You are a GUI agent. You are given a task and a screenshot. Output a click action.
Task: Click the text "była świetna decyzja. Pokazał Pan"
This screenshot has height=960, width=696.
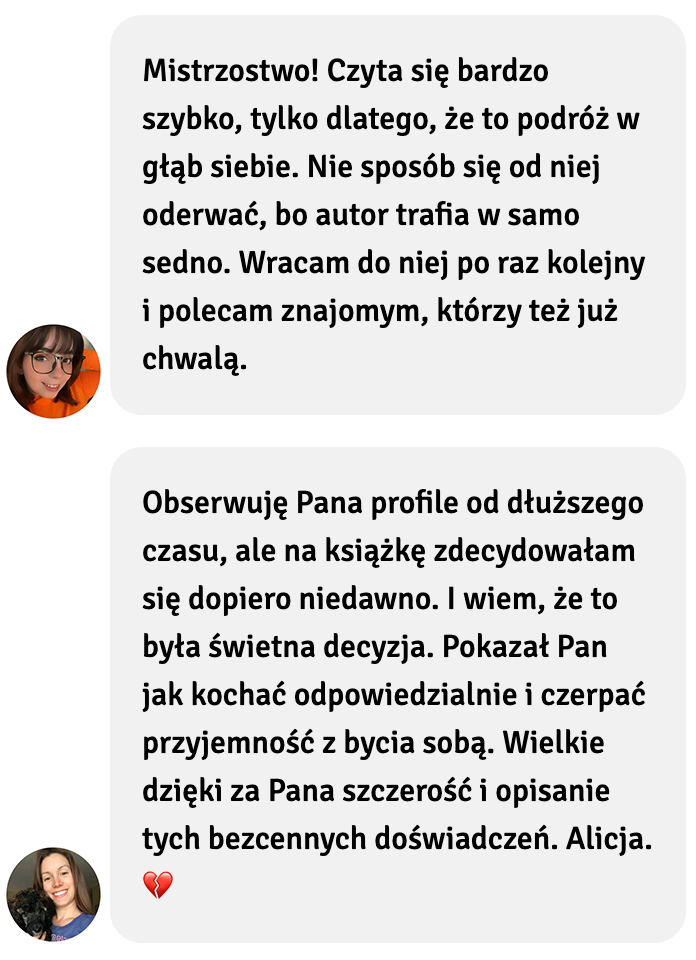point(375,647)
